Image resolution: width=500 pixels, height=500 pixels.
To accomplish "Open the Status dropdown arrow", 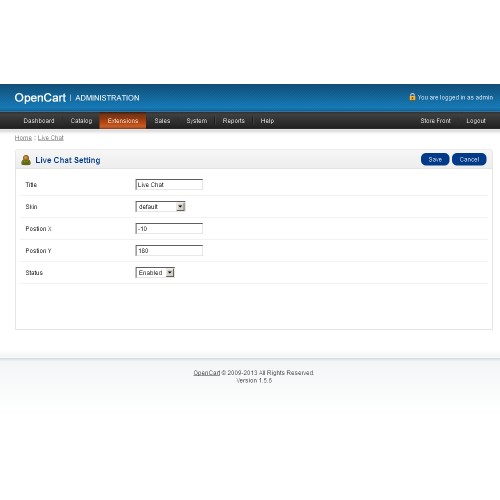I will coord(170,273).
